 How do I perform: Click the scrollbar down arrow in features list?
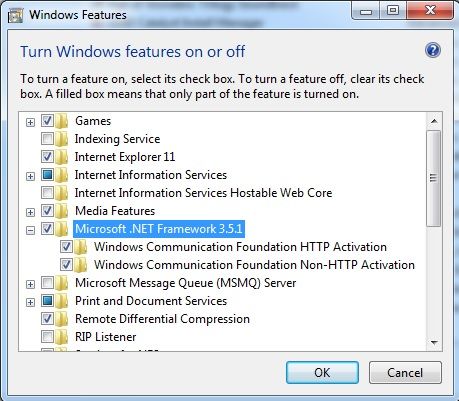[434, 342]
